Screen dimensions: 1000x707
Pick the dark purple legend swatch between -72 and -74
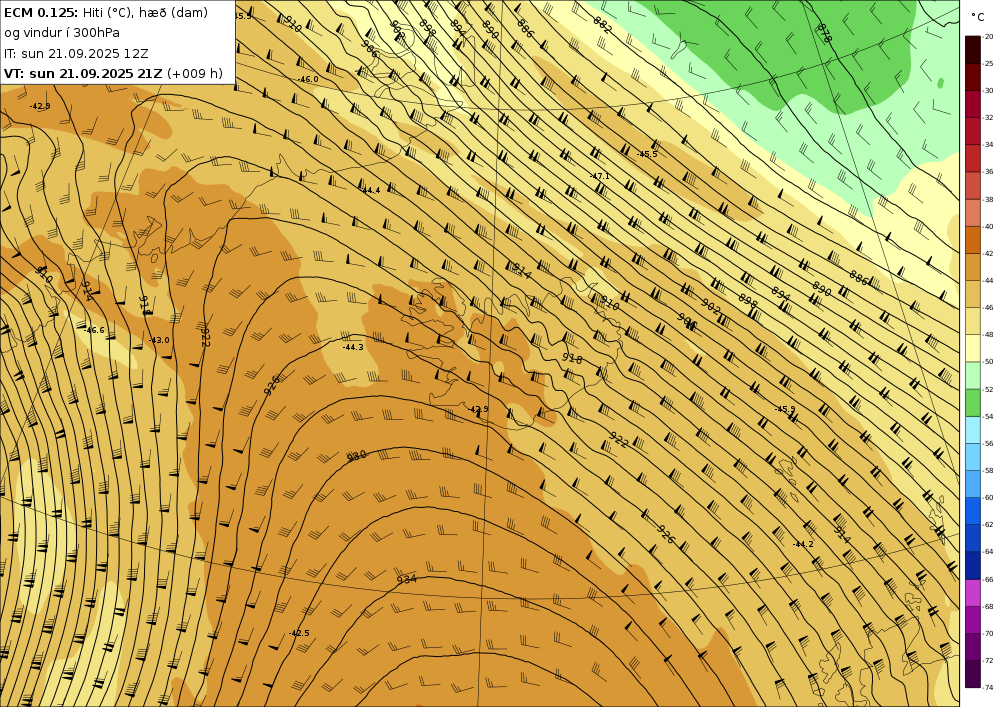point(973,674)
